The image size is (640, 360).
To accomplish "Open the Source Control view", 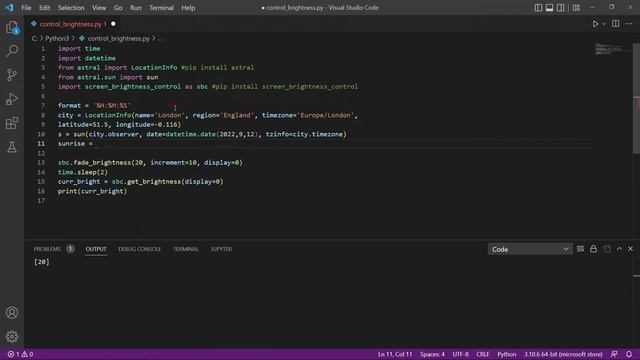I will pyautogui.click(x=12, y=75).
